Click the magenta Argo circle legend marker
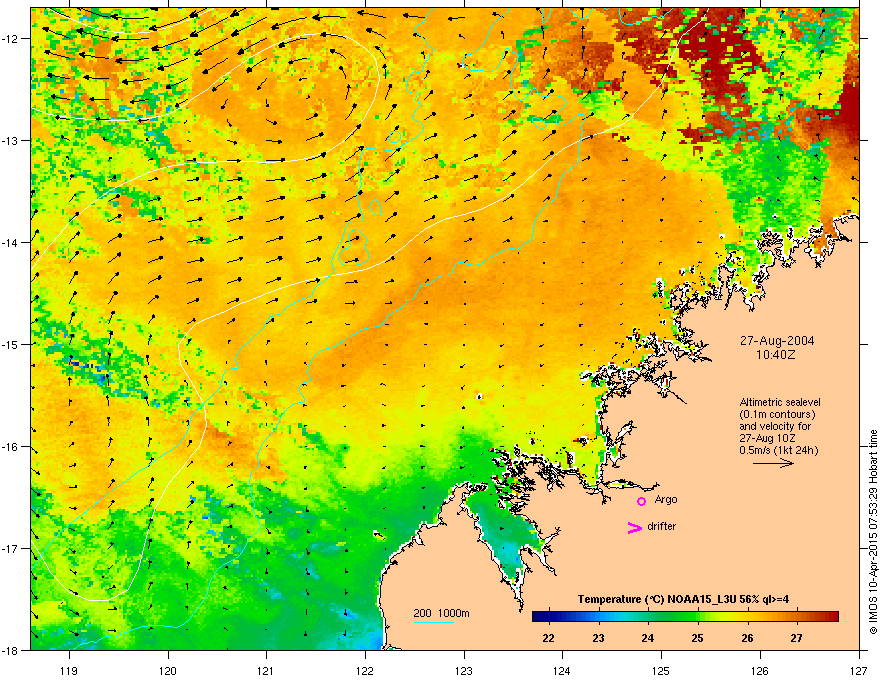 pos(641,501)
